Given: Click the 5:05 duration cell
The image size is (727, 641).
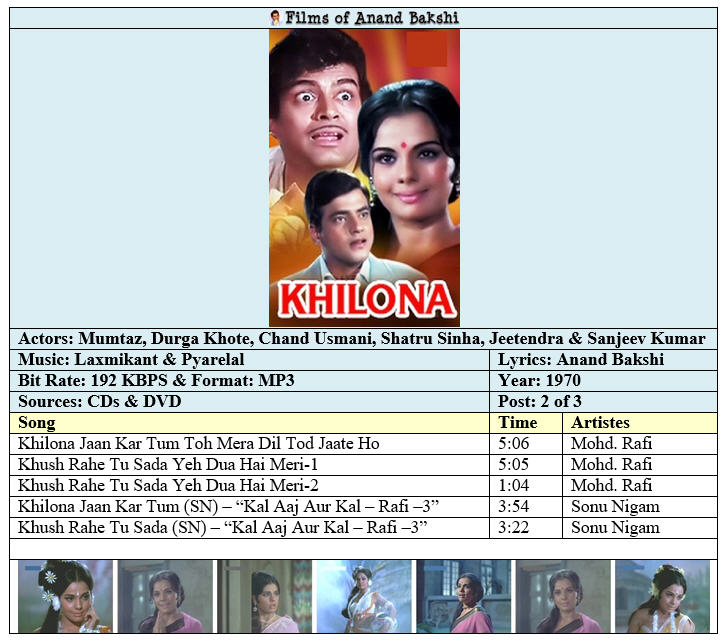Looking at the screenshot, I should [x=526, y=464].
